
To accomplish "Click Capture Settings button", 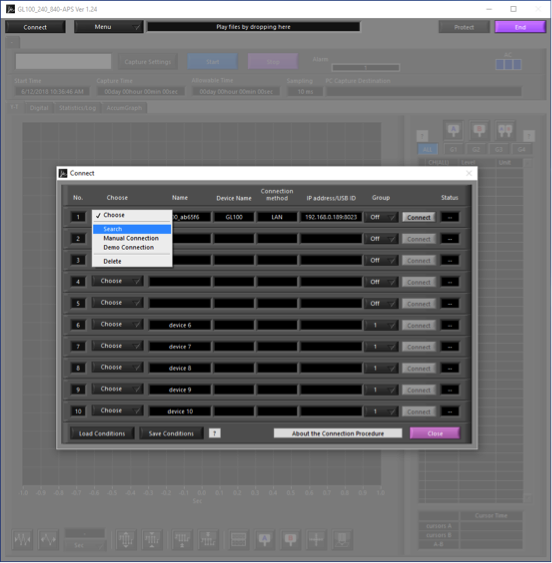I will pyautogui.click(x=148, y=62).
